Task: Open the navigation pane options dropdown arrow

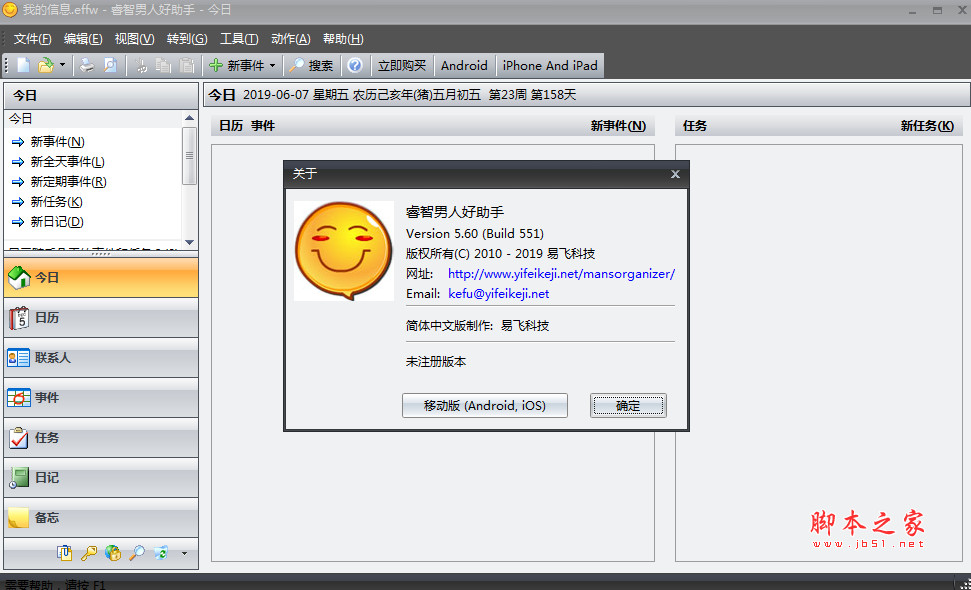Action: [x=185, y=553]
